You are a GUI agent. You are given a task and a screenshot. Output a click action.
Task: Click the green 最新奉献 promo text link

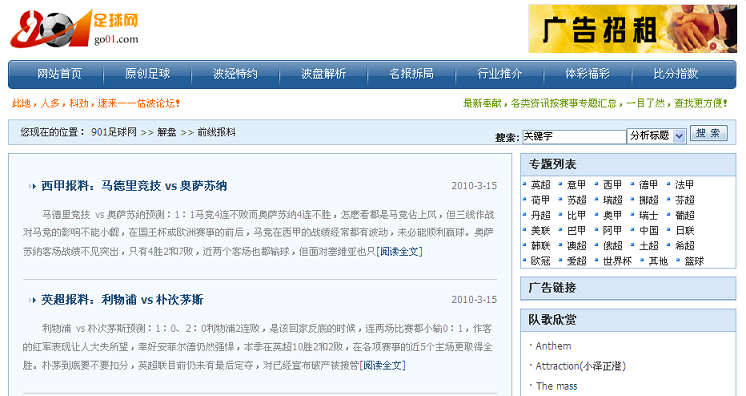(595, 103)
